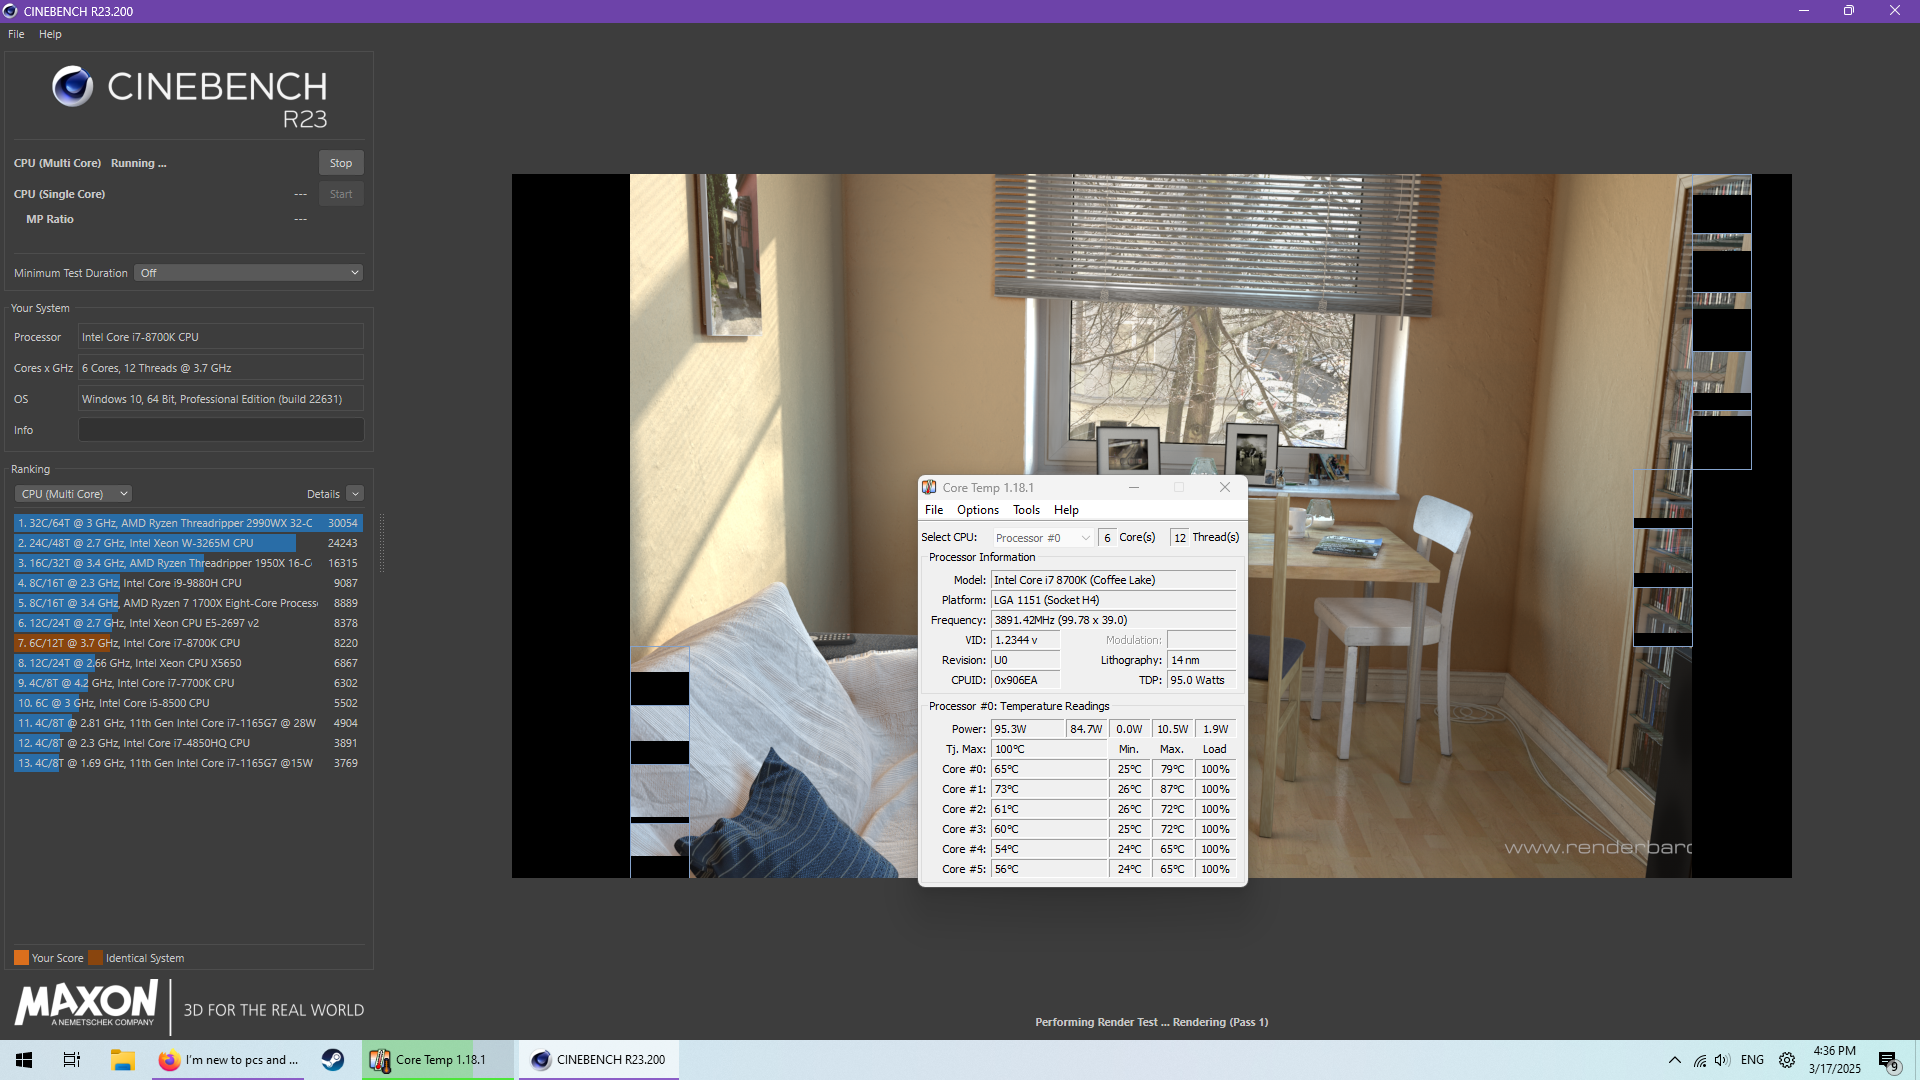The height and width of the screenshot is (1080, 1920).
Task: Click the Platform field LGA 1151
Action: pos(1113,600)
